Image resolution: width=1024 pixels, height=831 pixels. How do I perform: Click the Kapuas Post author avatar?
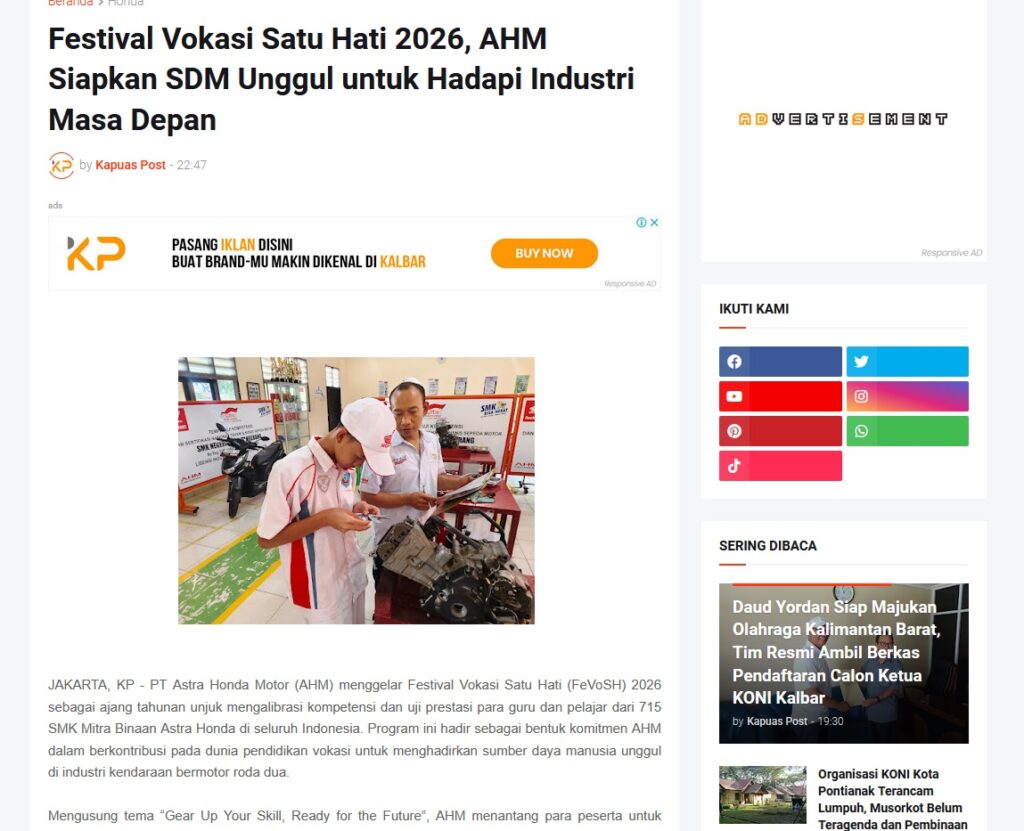tap(61, 165)
